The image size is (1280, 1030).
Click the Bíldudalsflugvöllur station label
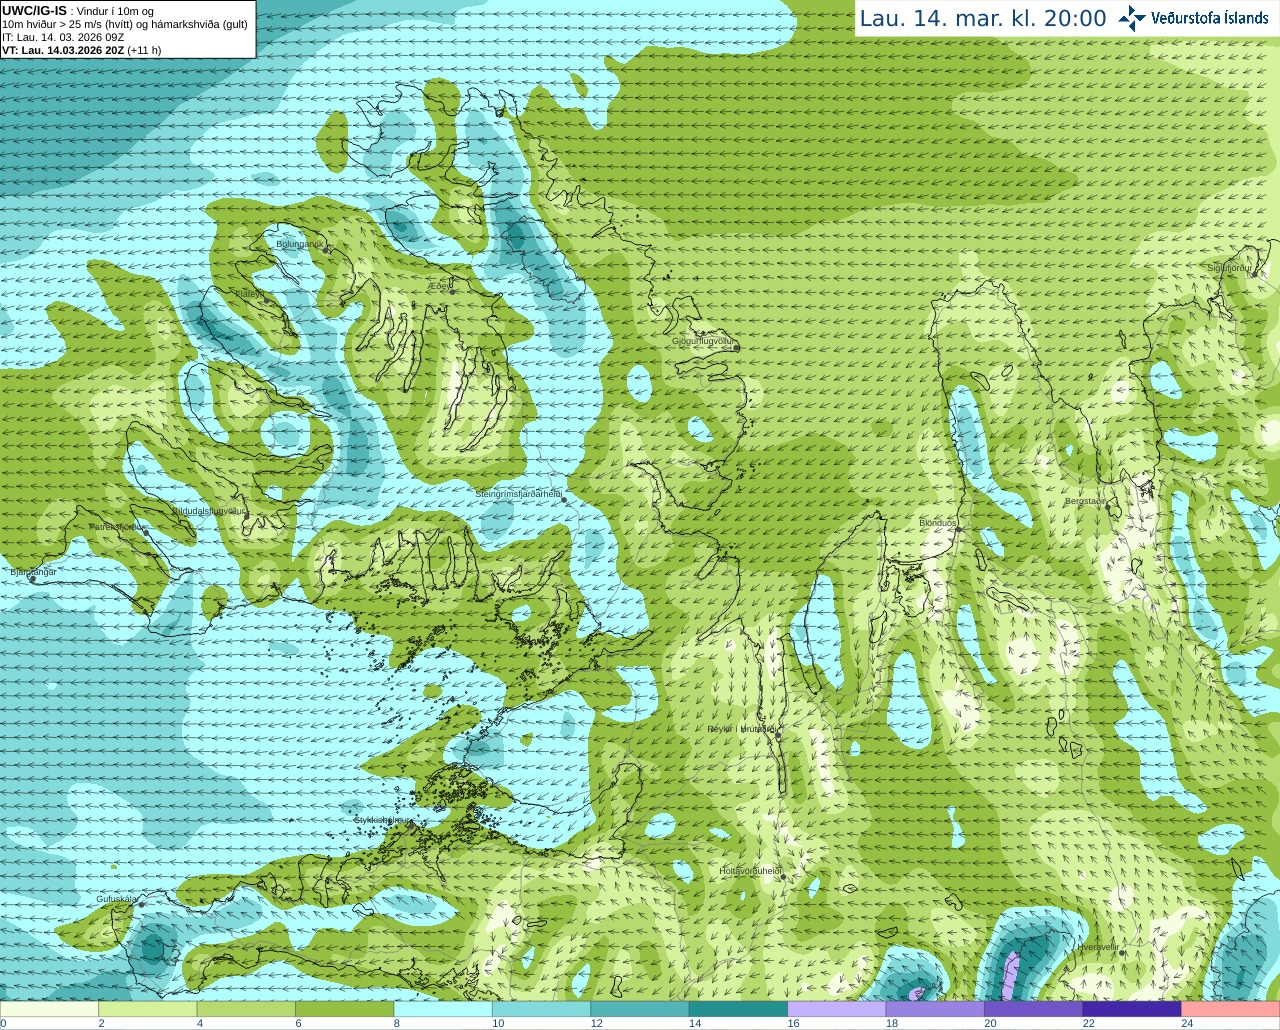click(209, 511)
